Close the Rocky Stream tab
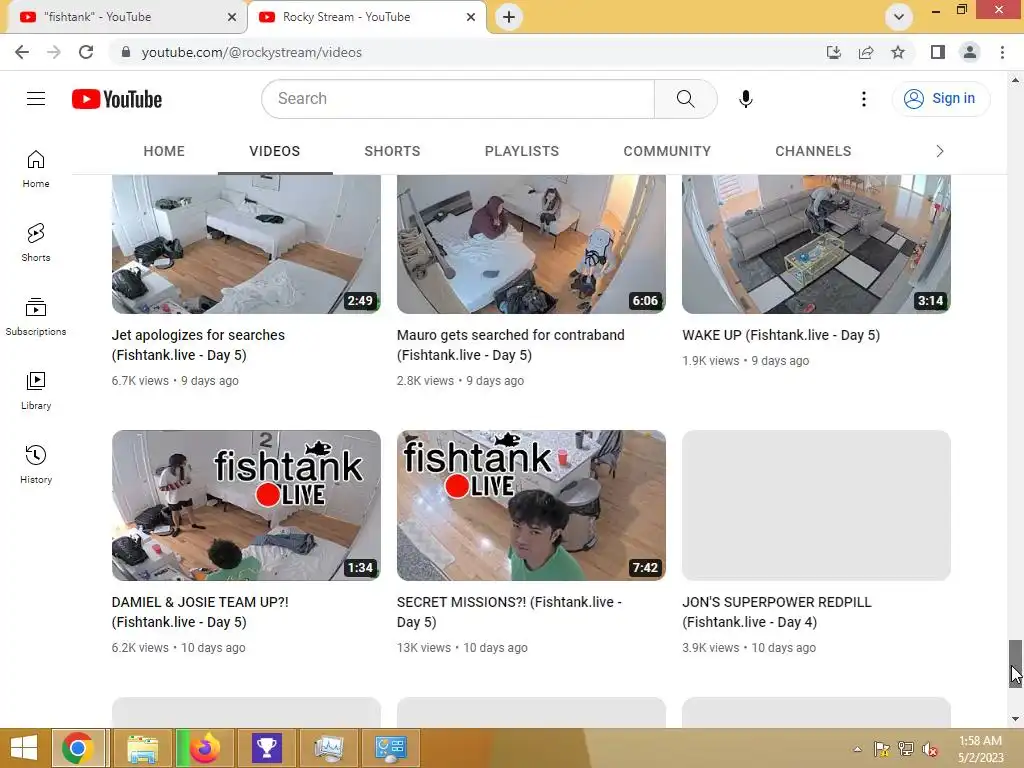 tap(471, 17)
